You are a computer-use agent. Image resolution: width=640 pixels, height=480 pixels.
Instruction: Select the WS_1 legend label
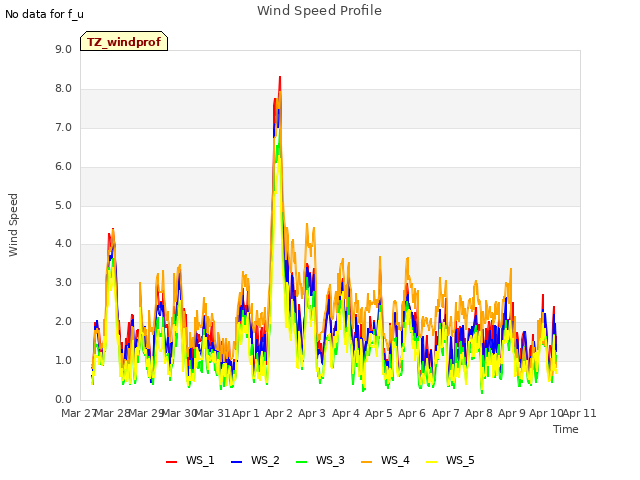[200, 460]
